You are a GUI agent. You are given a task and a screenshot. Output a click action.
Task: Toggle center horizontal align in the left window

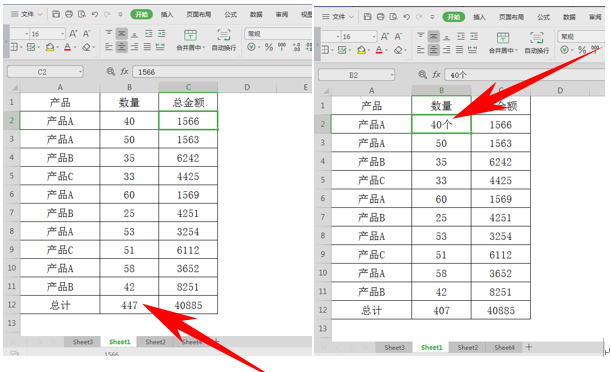(x=122, y=47)
